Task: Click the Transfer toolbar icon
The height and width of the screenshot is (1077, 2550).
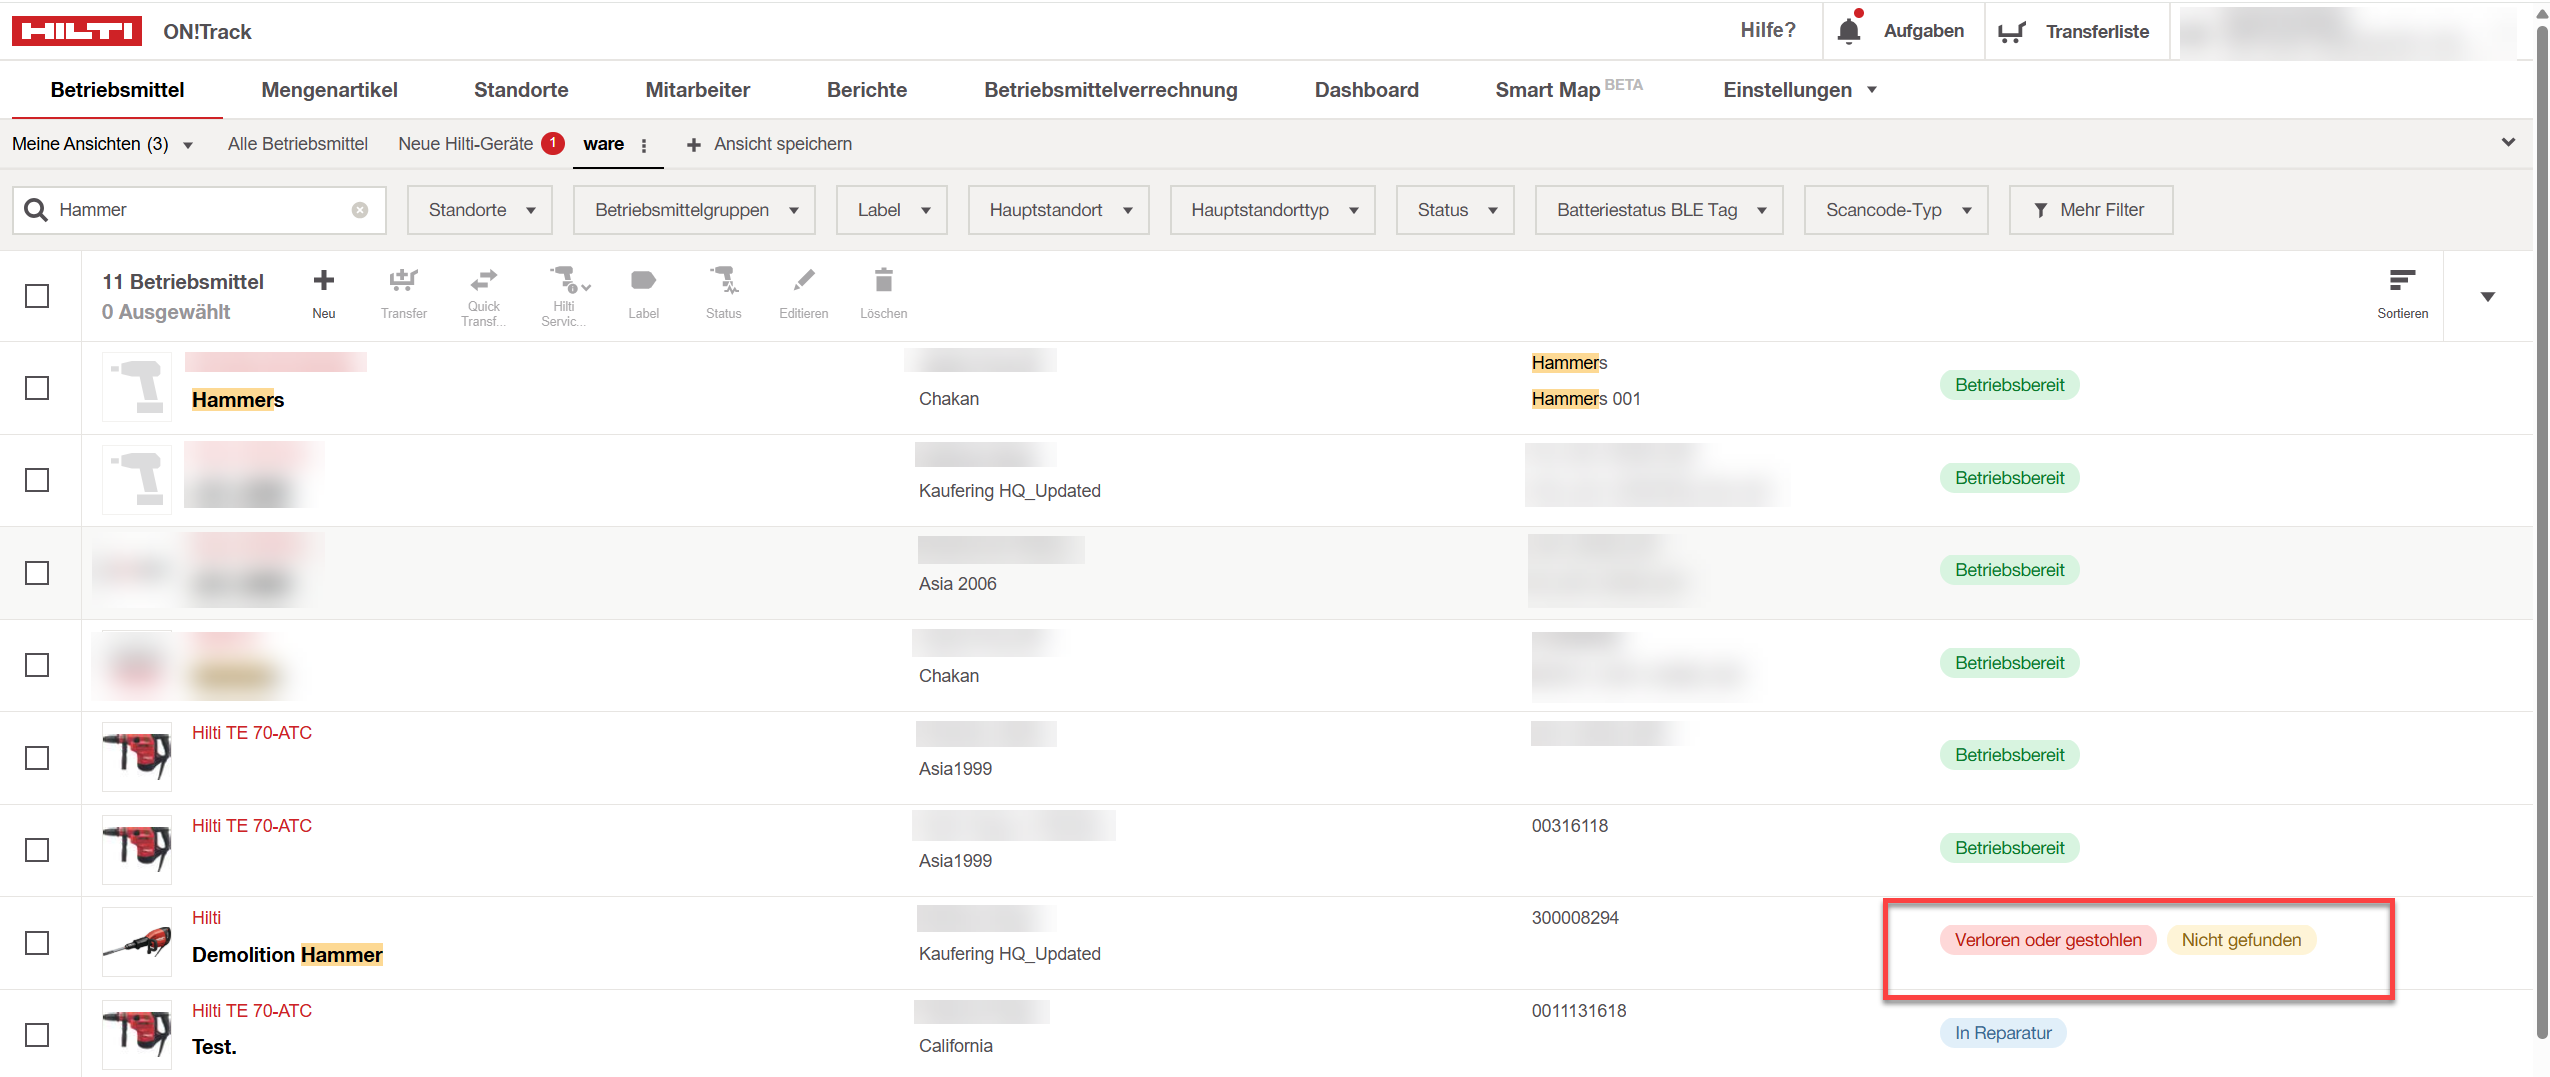Action: pos(404,281)
